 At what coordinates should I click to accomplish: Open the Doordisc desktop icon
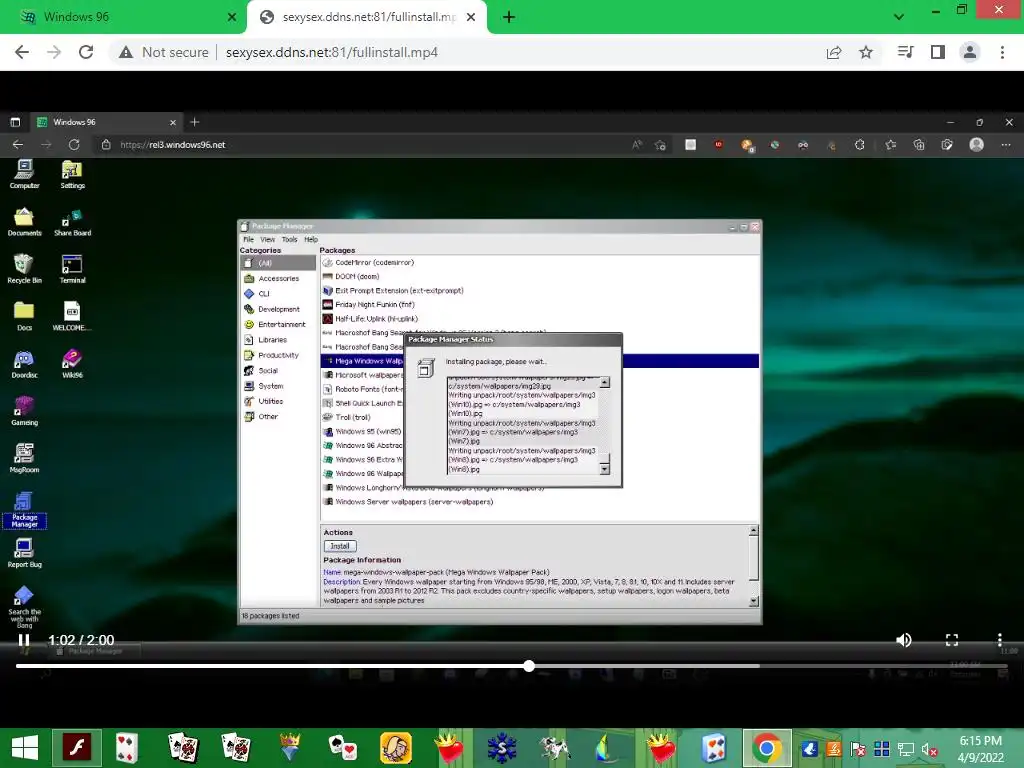pyautogui.click(x=24, y=364)
